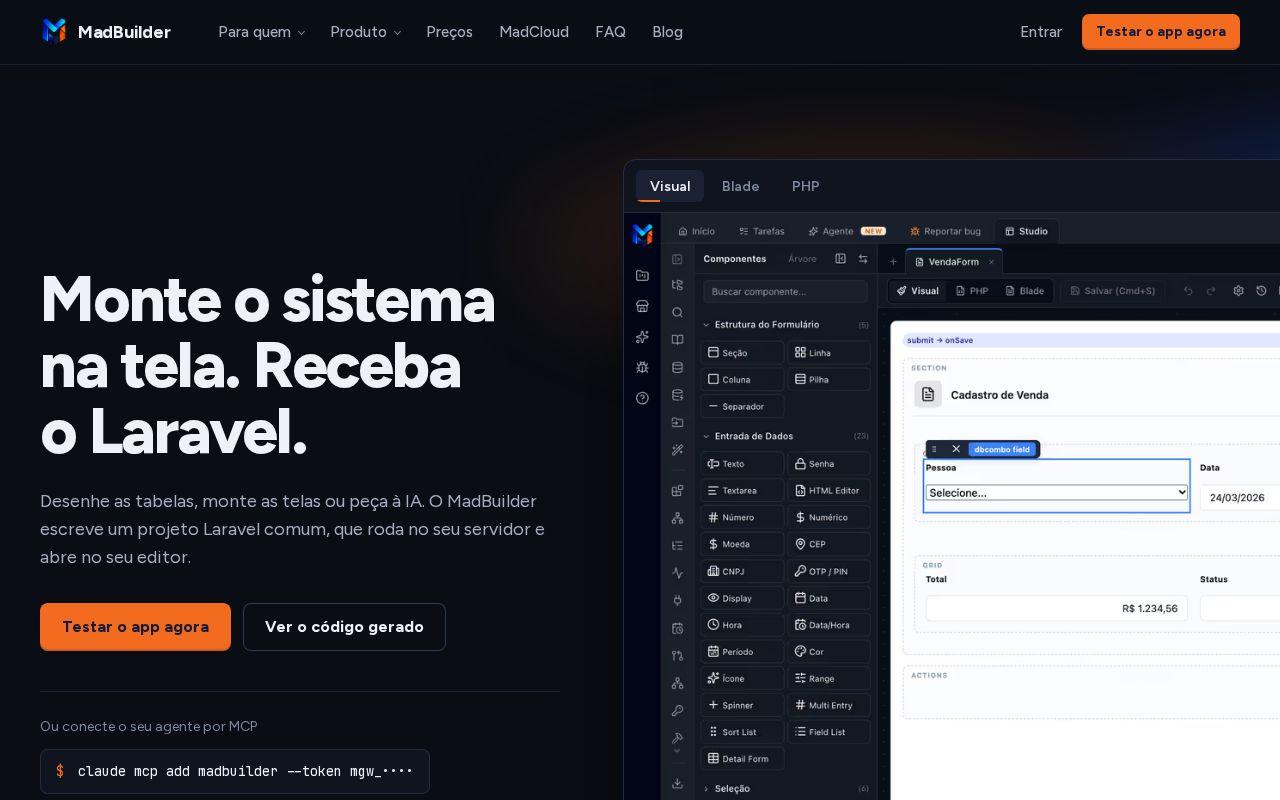Viewport: 1280px width, 800px height.
Task: Select the Range slider component
Action: [x=829, y=679]
